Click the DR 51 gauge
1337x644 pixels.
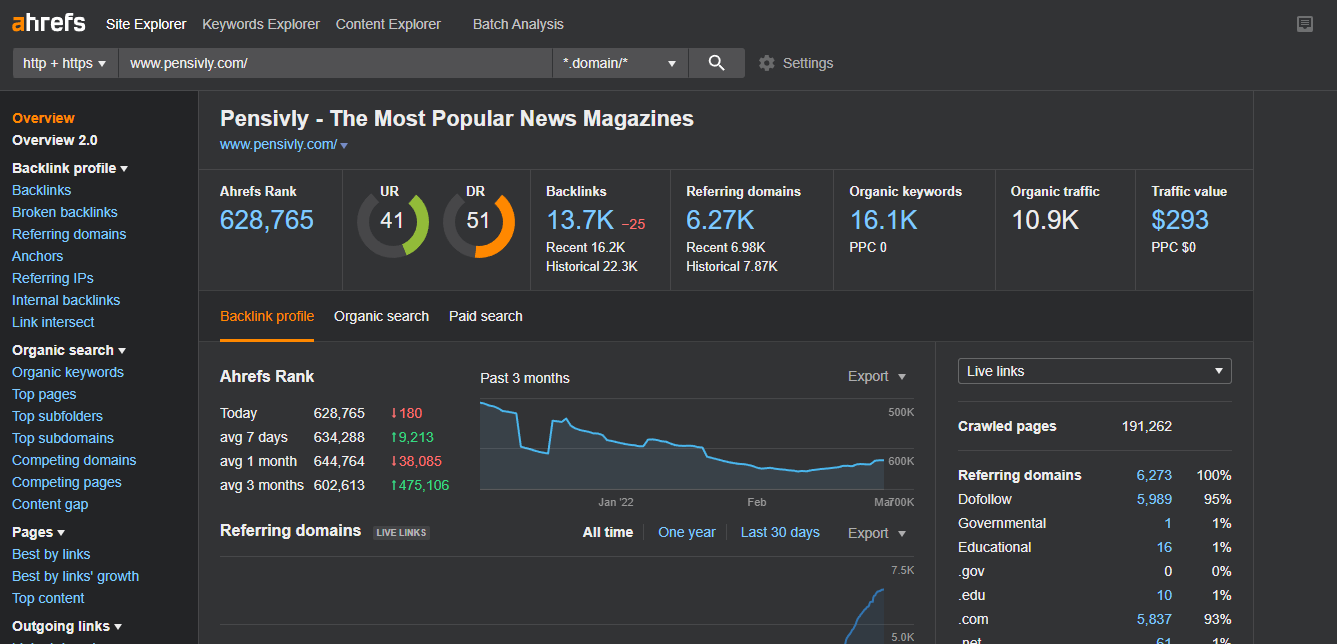click(478, 221)
